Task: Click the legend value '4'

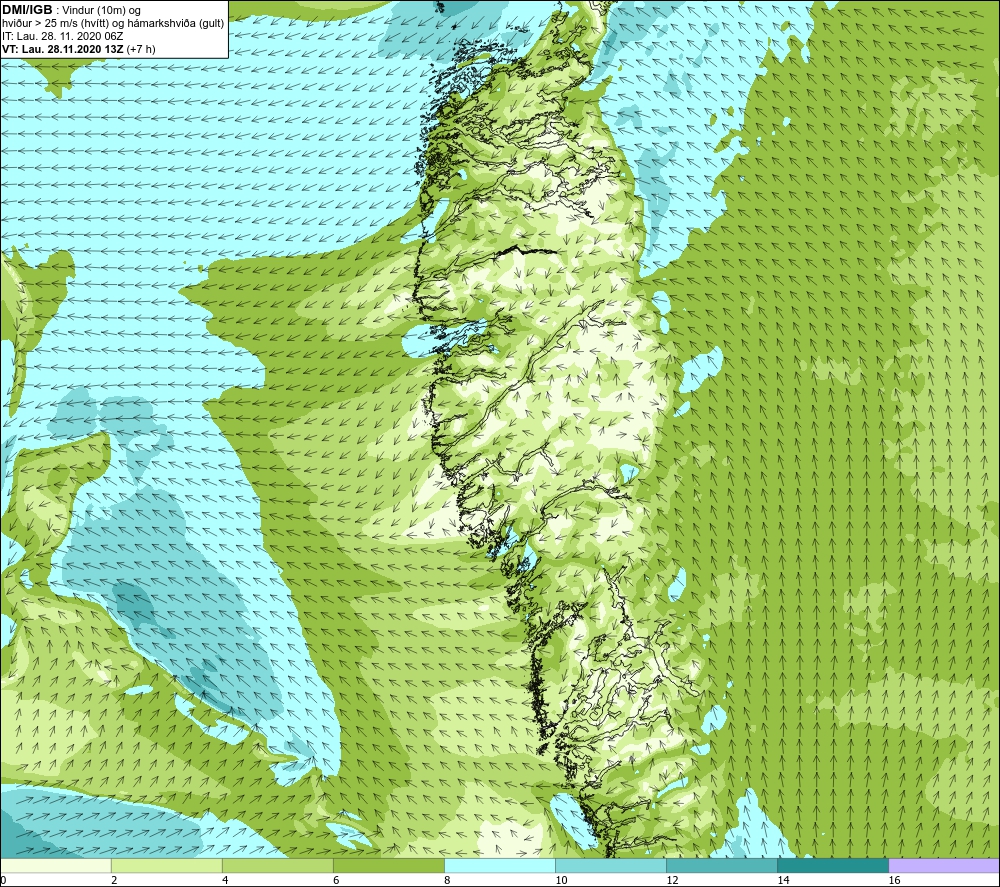Action: click(225, 880)
